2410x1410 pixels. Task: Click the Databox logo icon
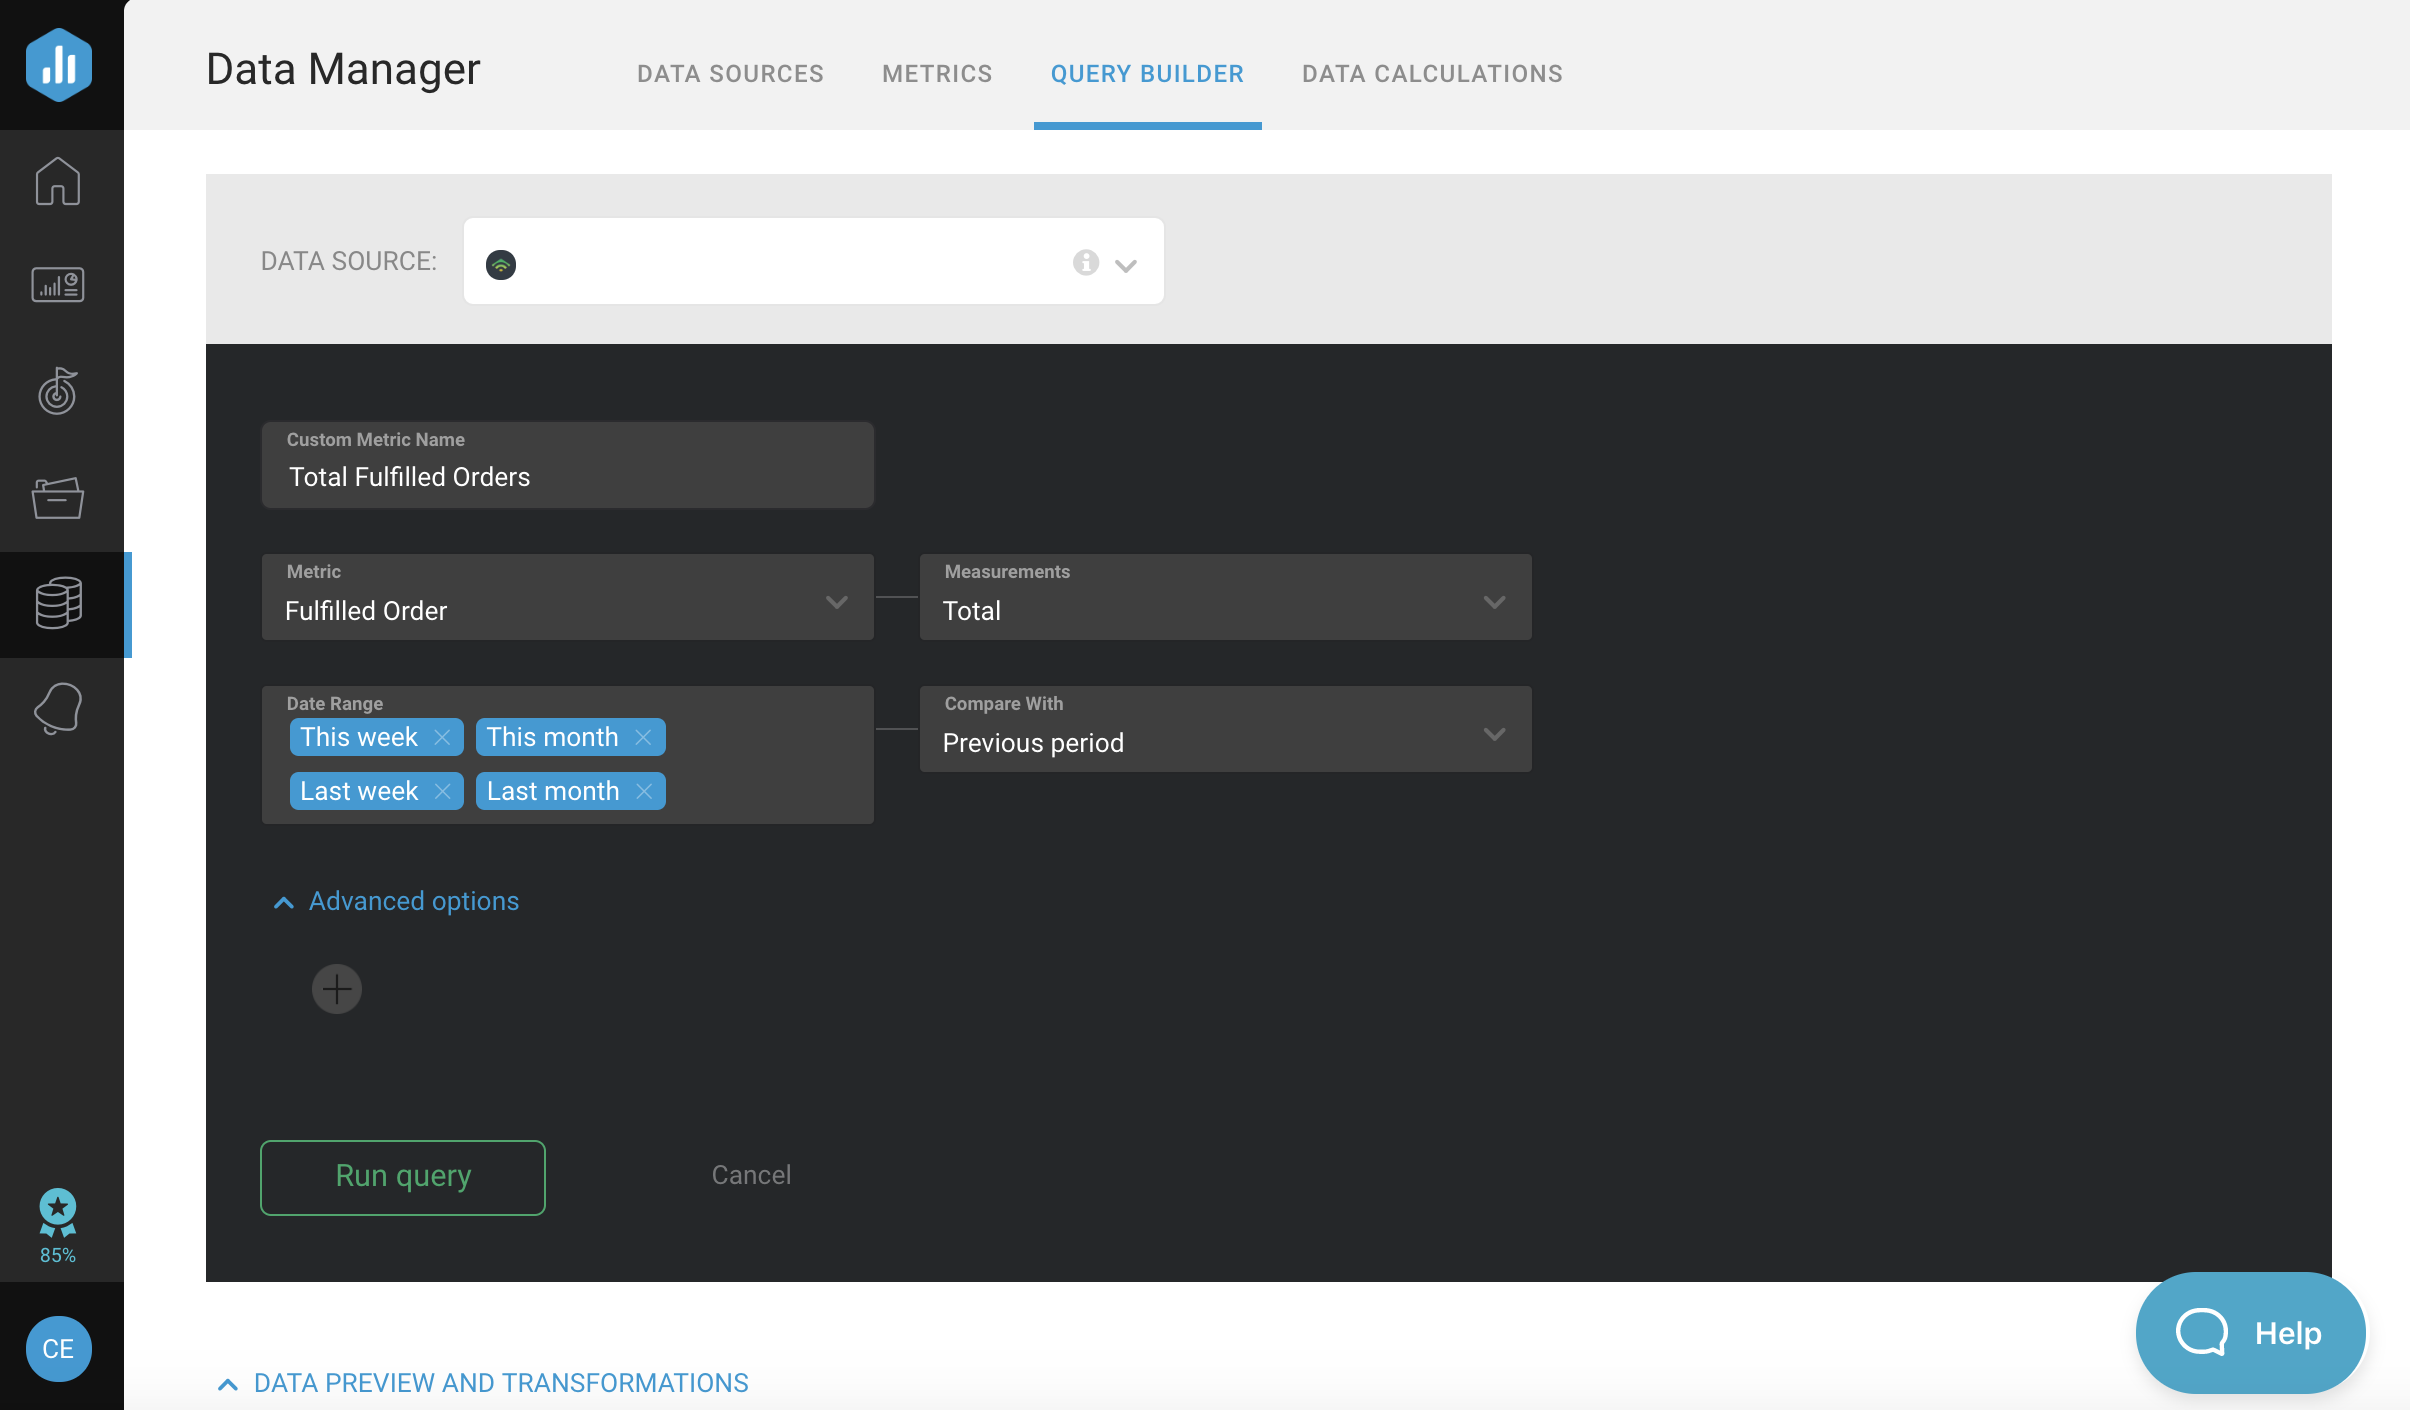pos(59,65)
